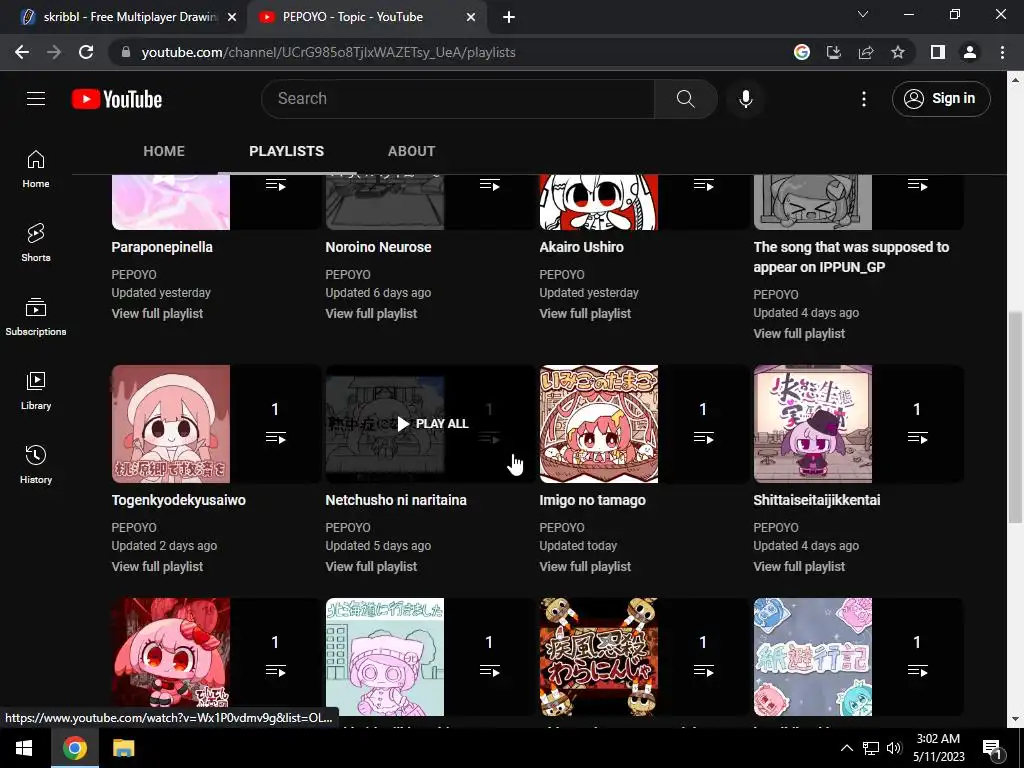Viewport: 1024px width, 768px height.
Task: Open Library in the sidebar
Action: click(36, 391)
